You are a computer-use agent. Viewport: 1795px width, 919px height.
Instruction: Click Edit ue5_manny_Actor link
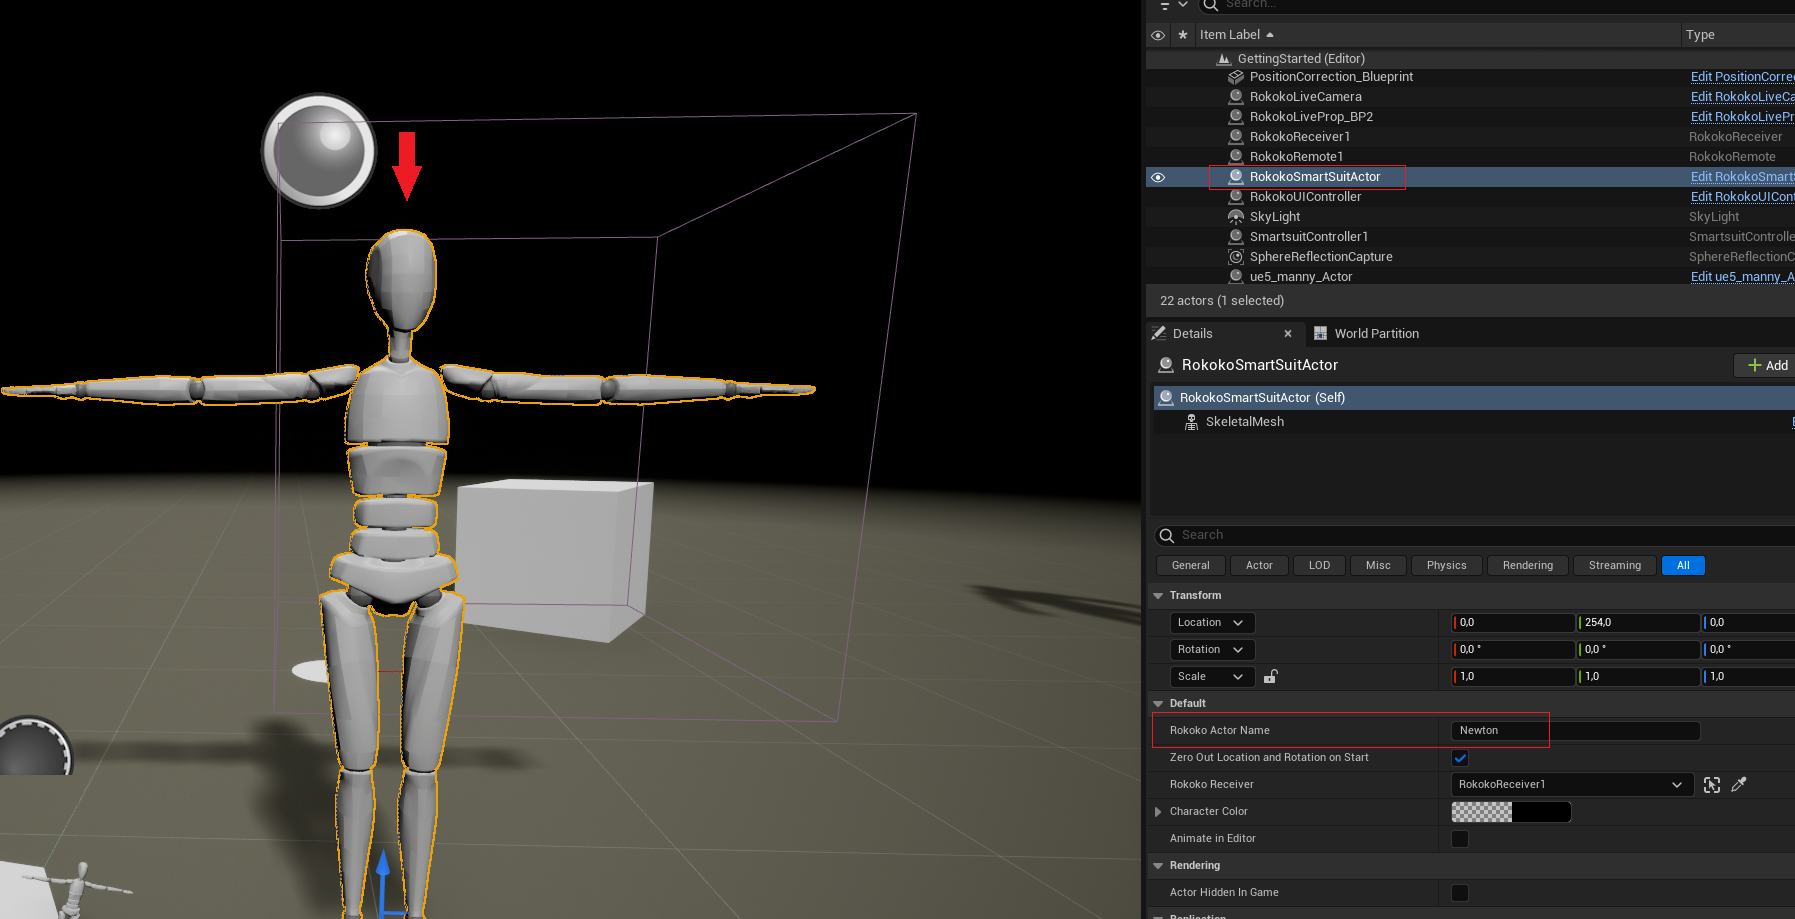[x=1741, y=276]
